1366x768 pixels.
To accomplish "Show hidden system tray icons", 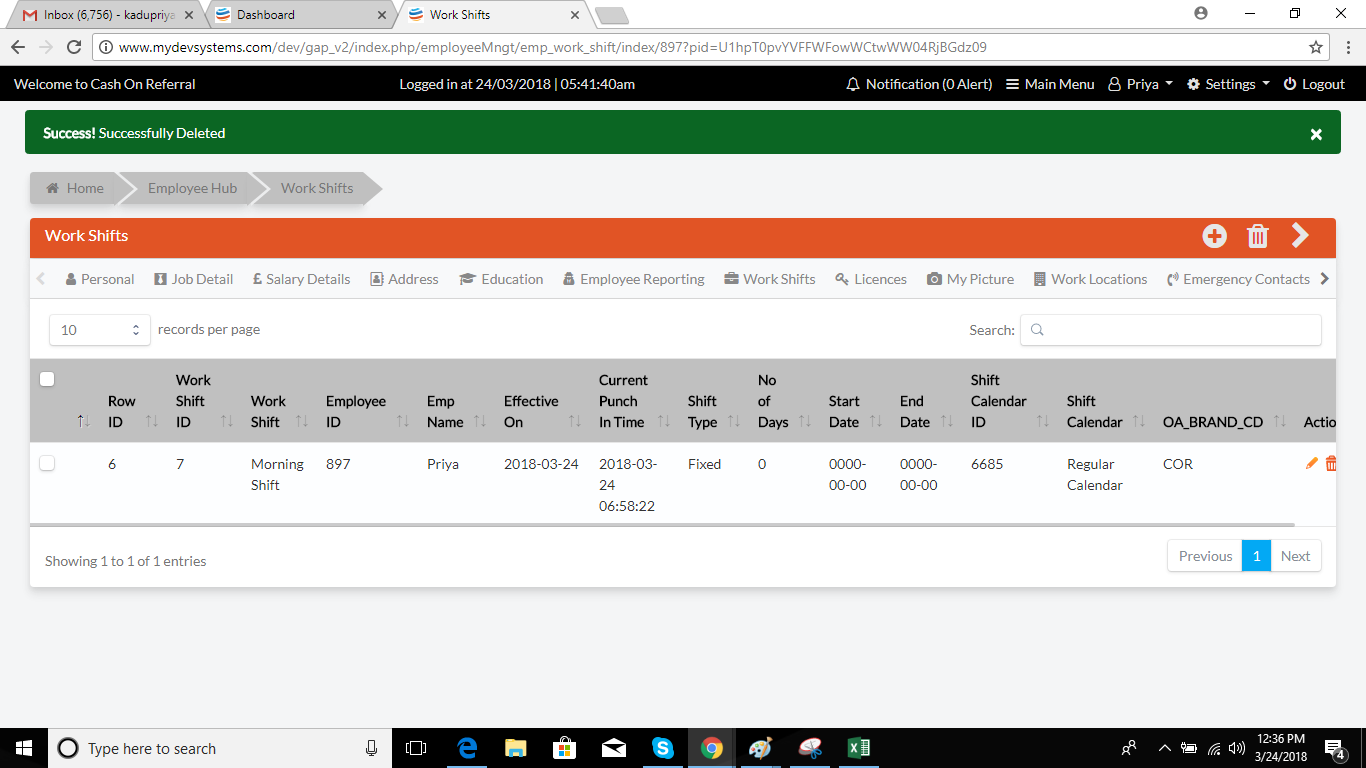I will tap(1164, 748).
